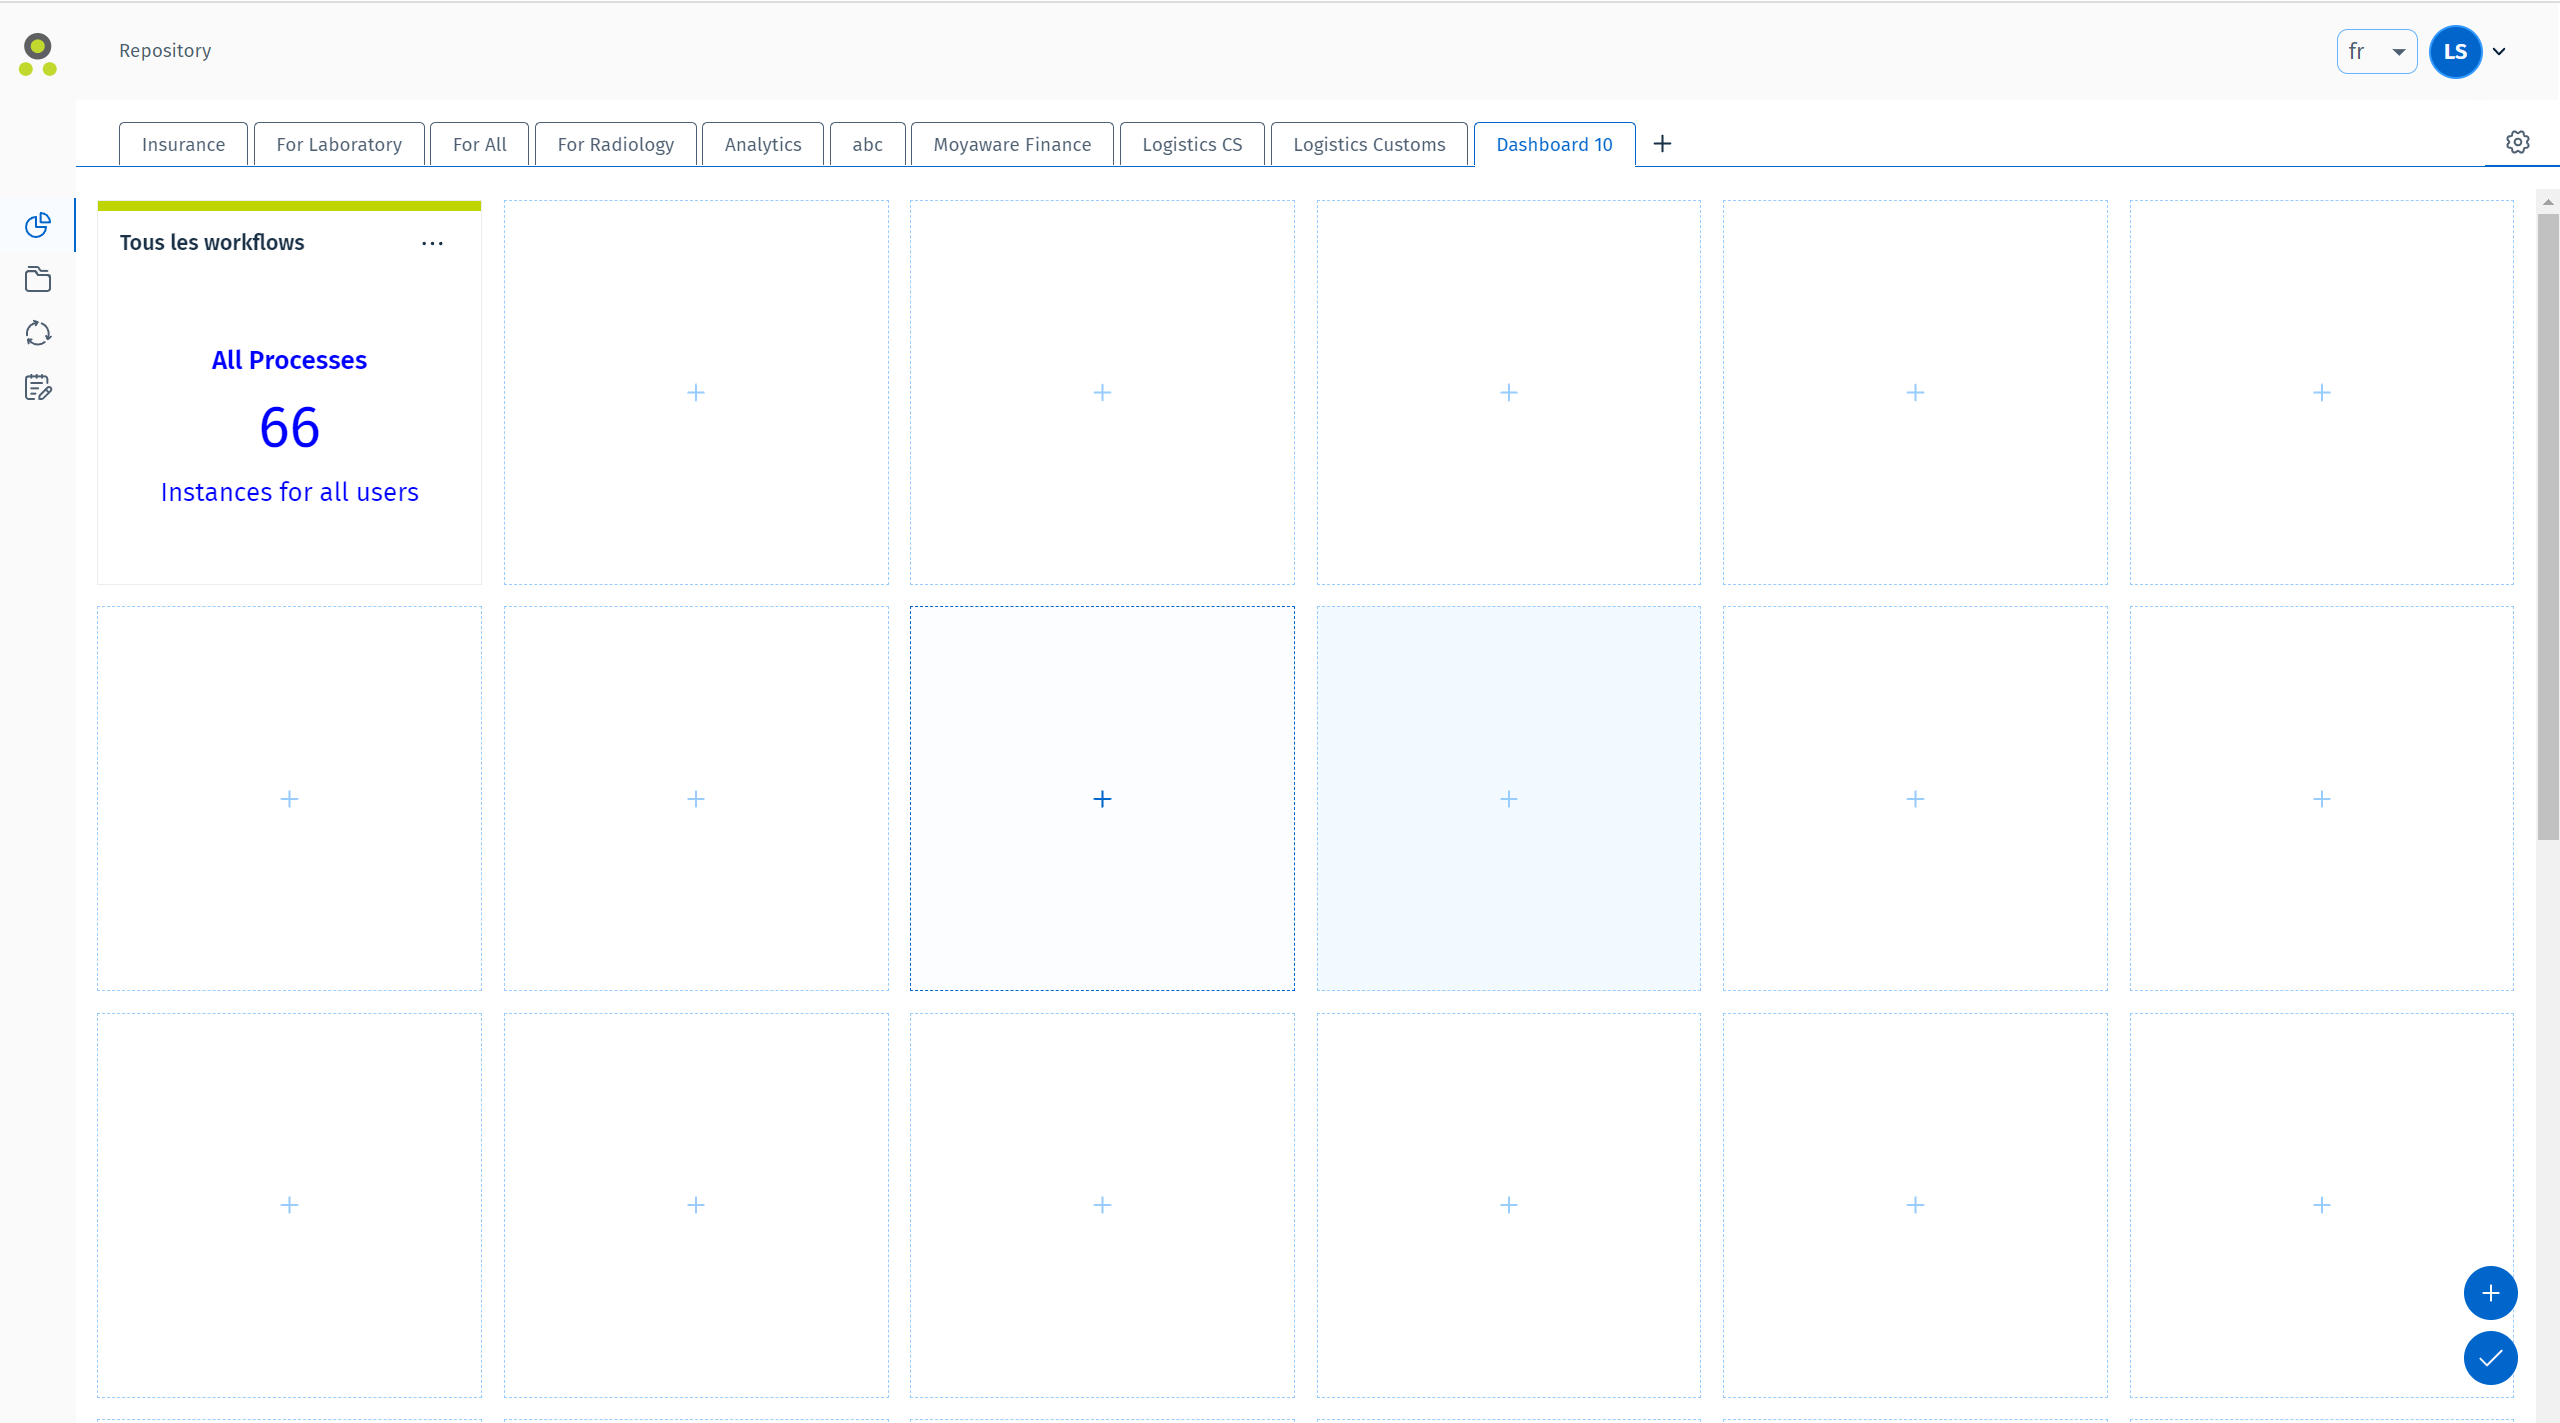Image resolution: width=2560 pixels, height=1423 pixels.
Task: Click the process cycle arrows sidebar icon
Action: tap(38, 333)
